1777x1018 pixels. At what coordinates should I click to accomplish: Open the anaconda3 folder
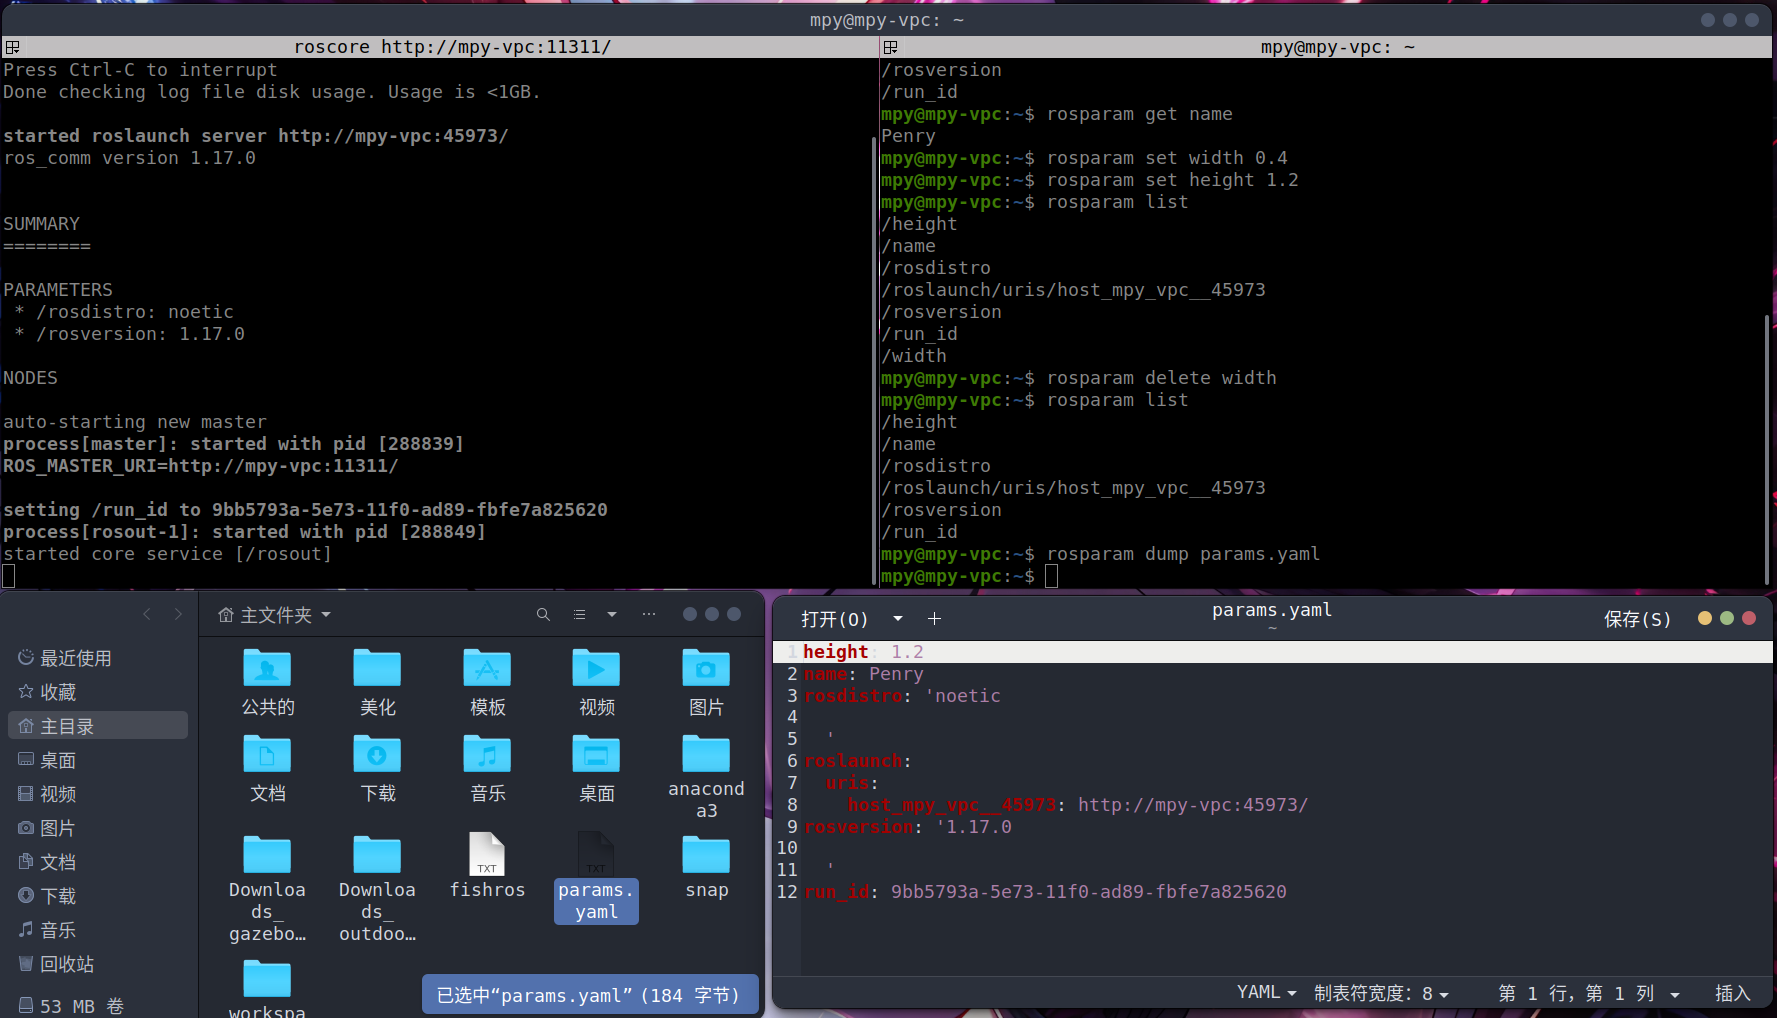coord(706,755)
